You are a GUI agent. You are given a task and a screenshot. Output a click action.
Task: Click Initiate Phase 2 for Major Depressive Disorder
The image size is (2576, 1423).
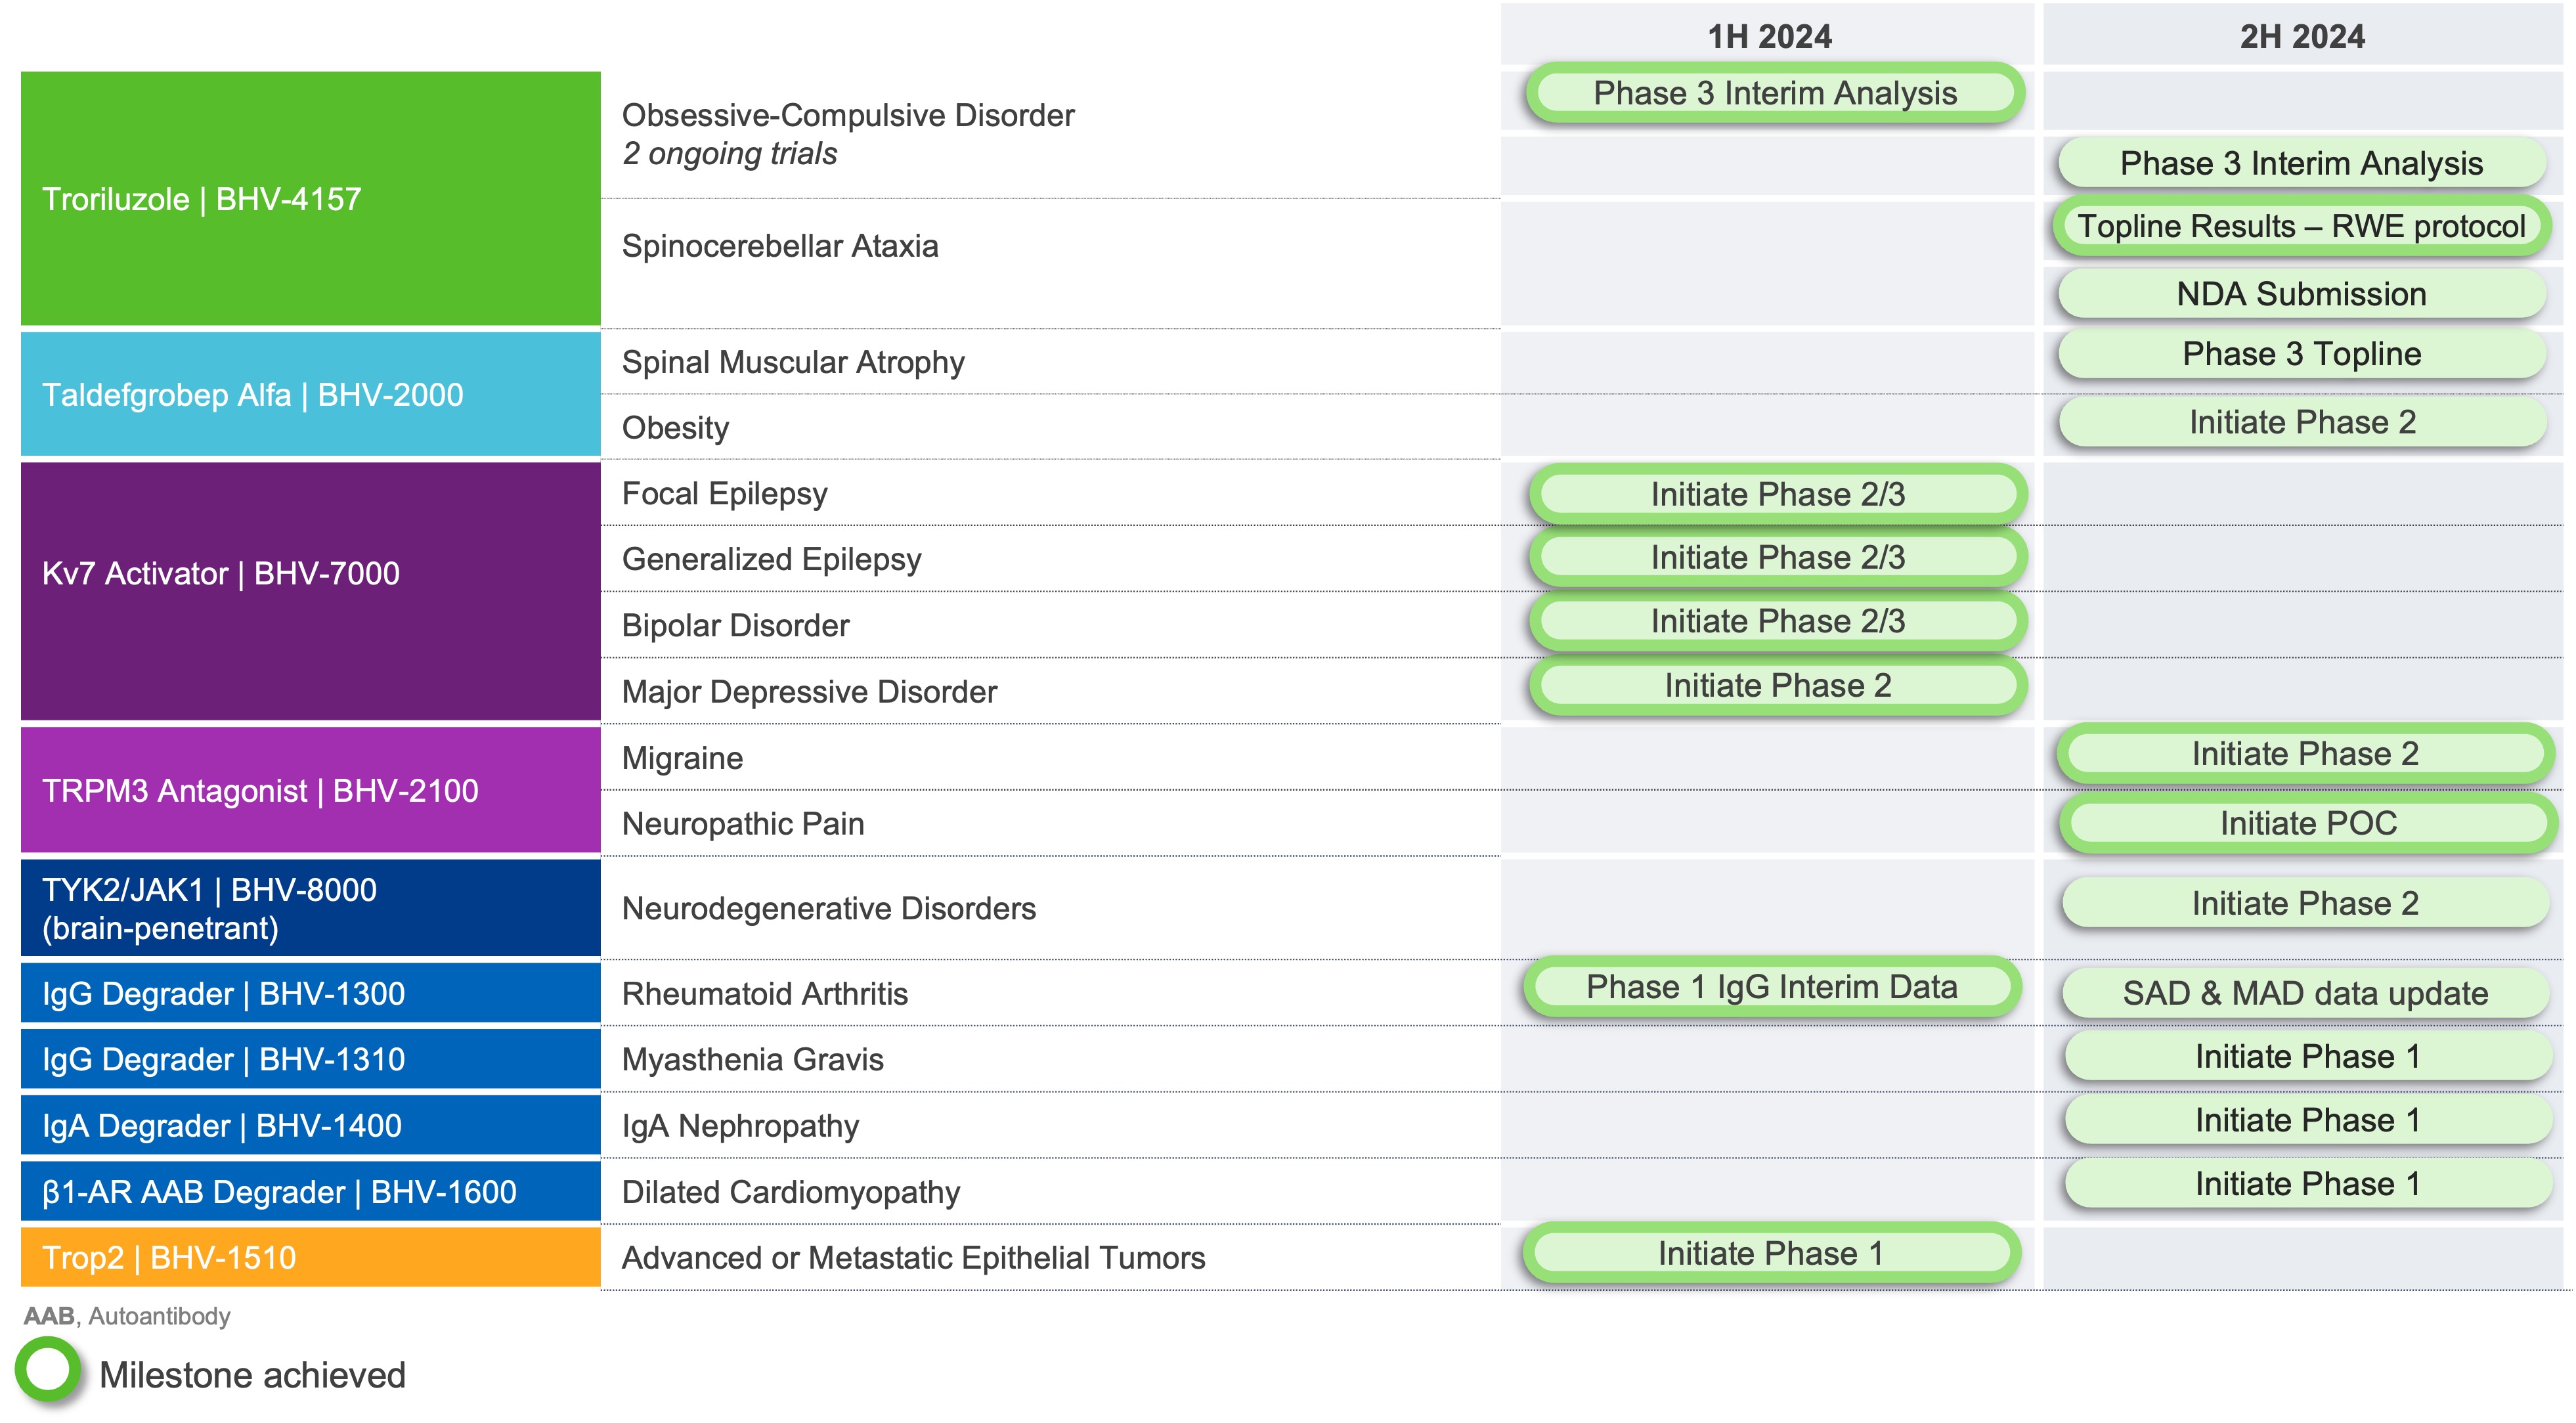click(x=1777, y=686)
